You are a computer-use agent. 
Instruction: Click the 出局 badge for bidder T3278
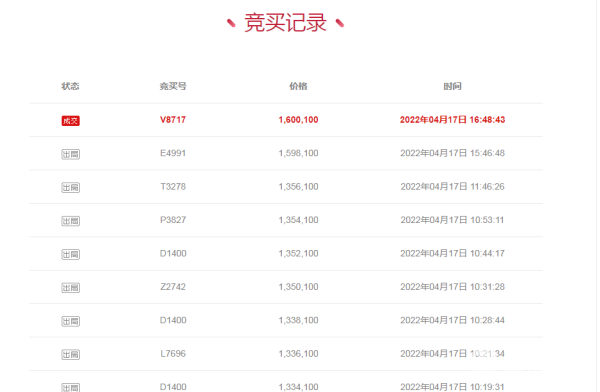point(70,188)
